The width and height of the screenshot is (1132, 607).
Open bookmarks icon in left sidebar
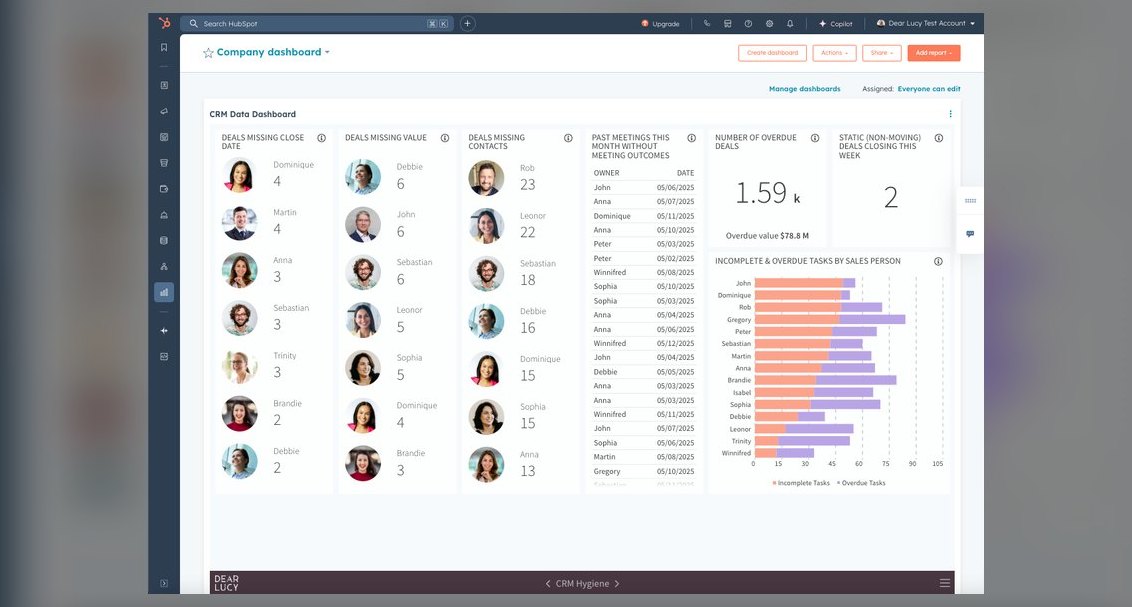[x=164, y=48]
